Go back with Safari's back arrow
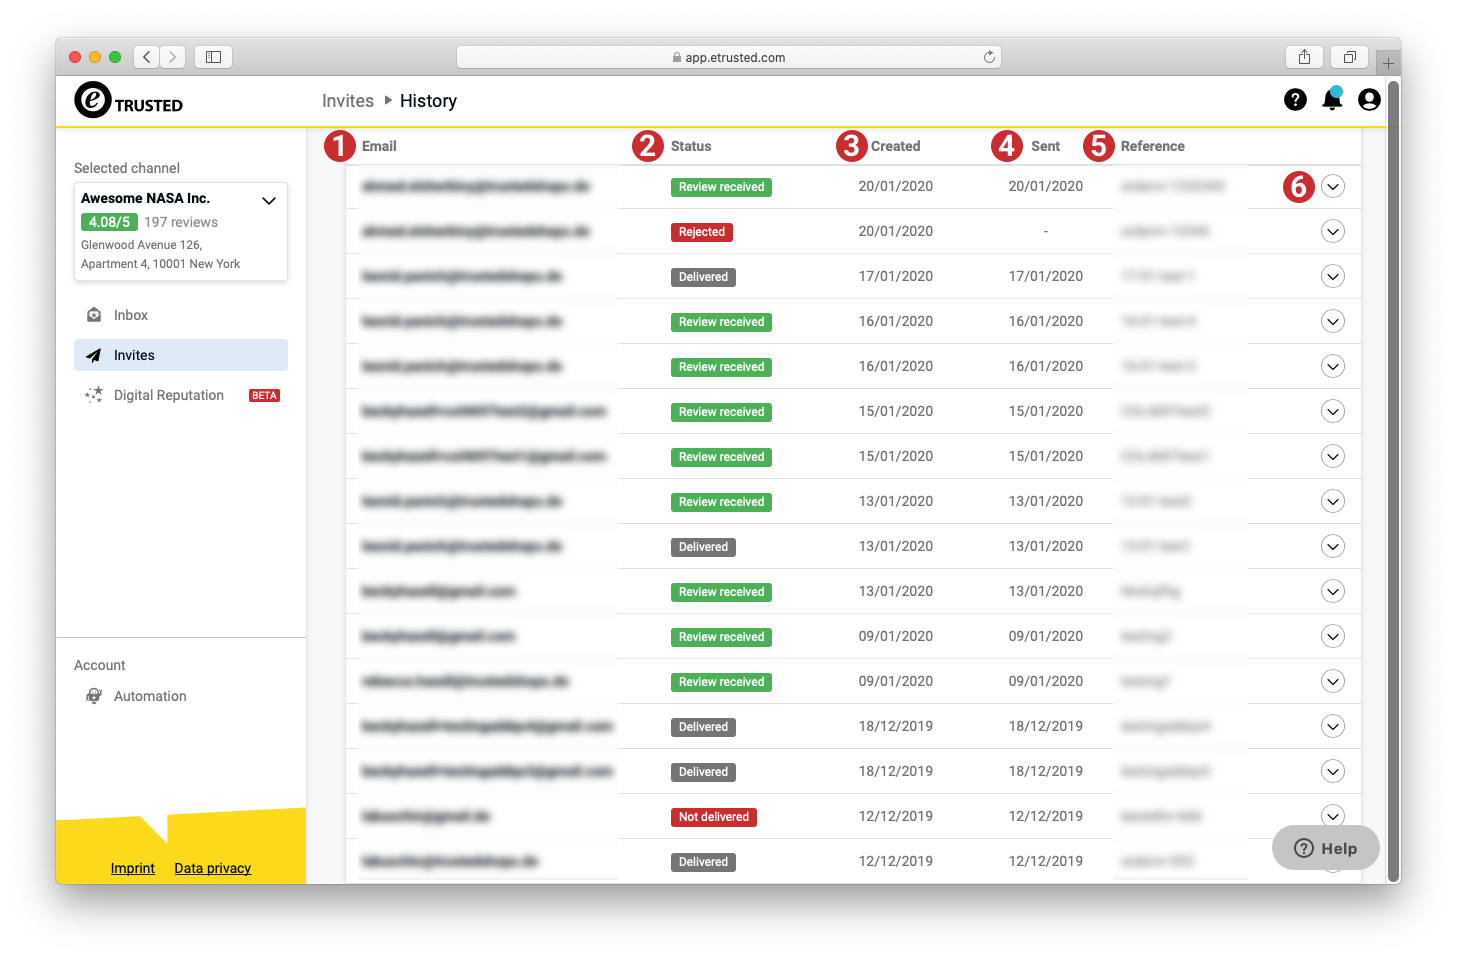The image size is (1457, 958). (x=146, y=57)
